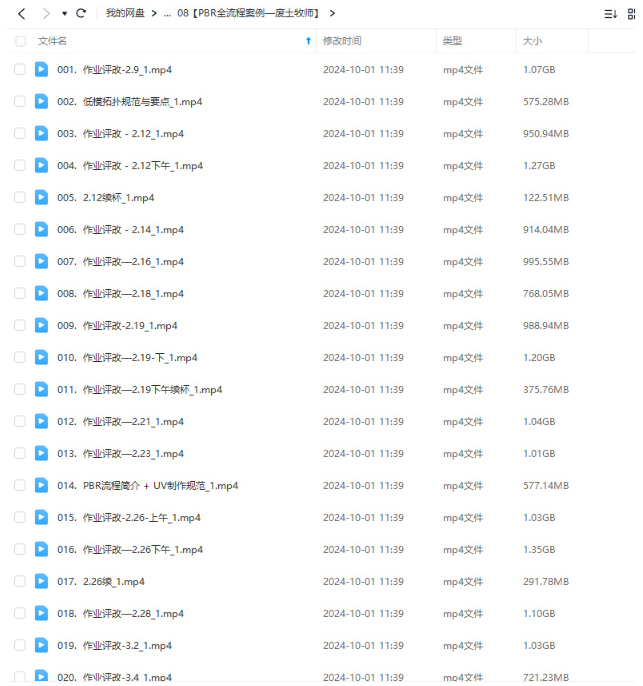This screenshot has width=643, height=686.
Task: Switch to grid view mode icon
Action: [x=631, y=14]
